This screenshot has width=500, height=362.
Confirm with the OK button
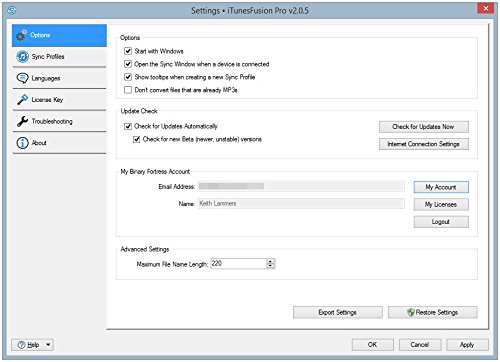(x=373, y=345)
